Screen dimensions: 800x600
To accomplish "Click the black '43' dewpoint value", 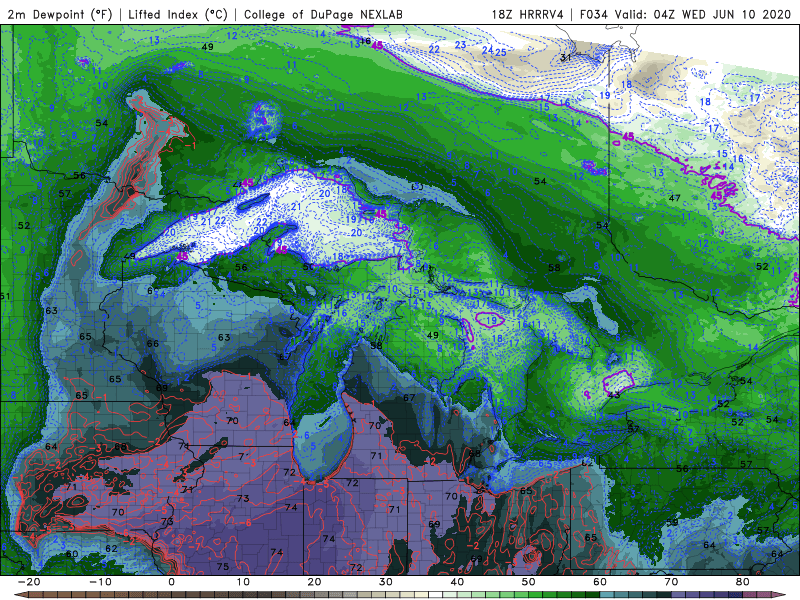I will point(614,394).
